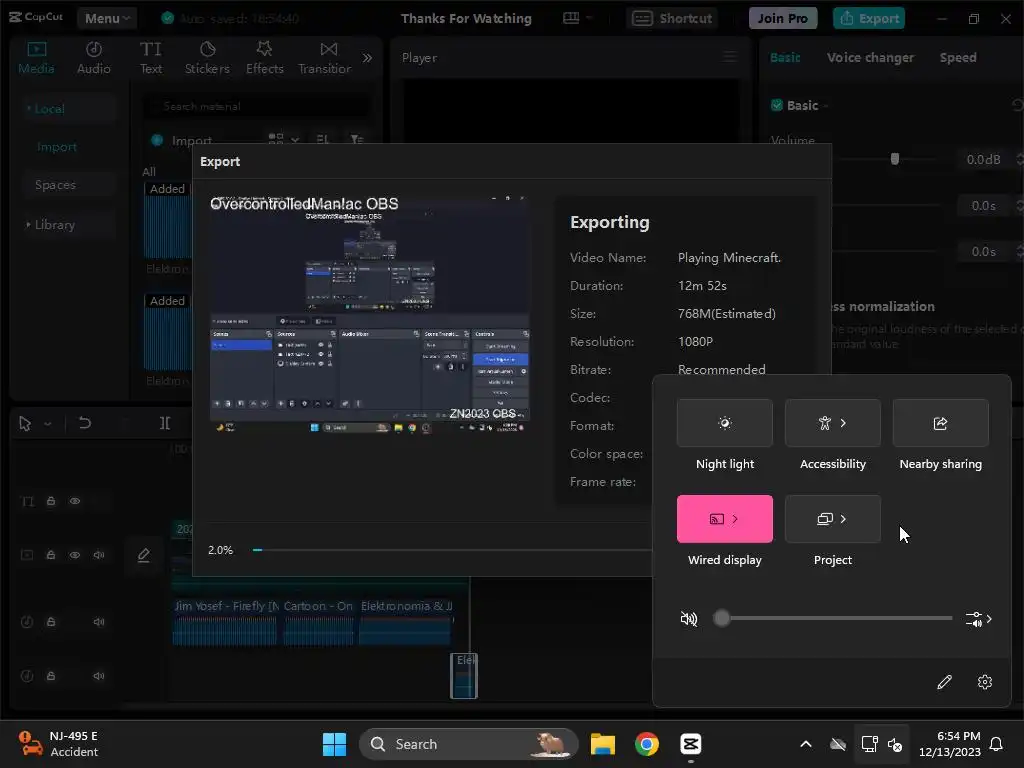1024x768 pixels.
Task: Toggle lock on the top timeline track
Action: [x=51, y=501]
